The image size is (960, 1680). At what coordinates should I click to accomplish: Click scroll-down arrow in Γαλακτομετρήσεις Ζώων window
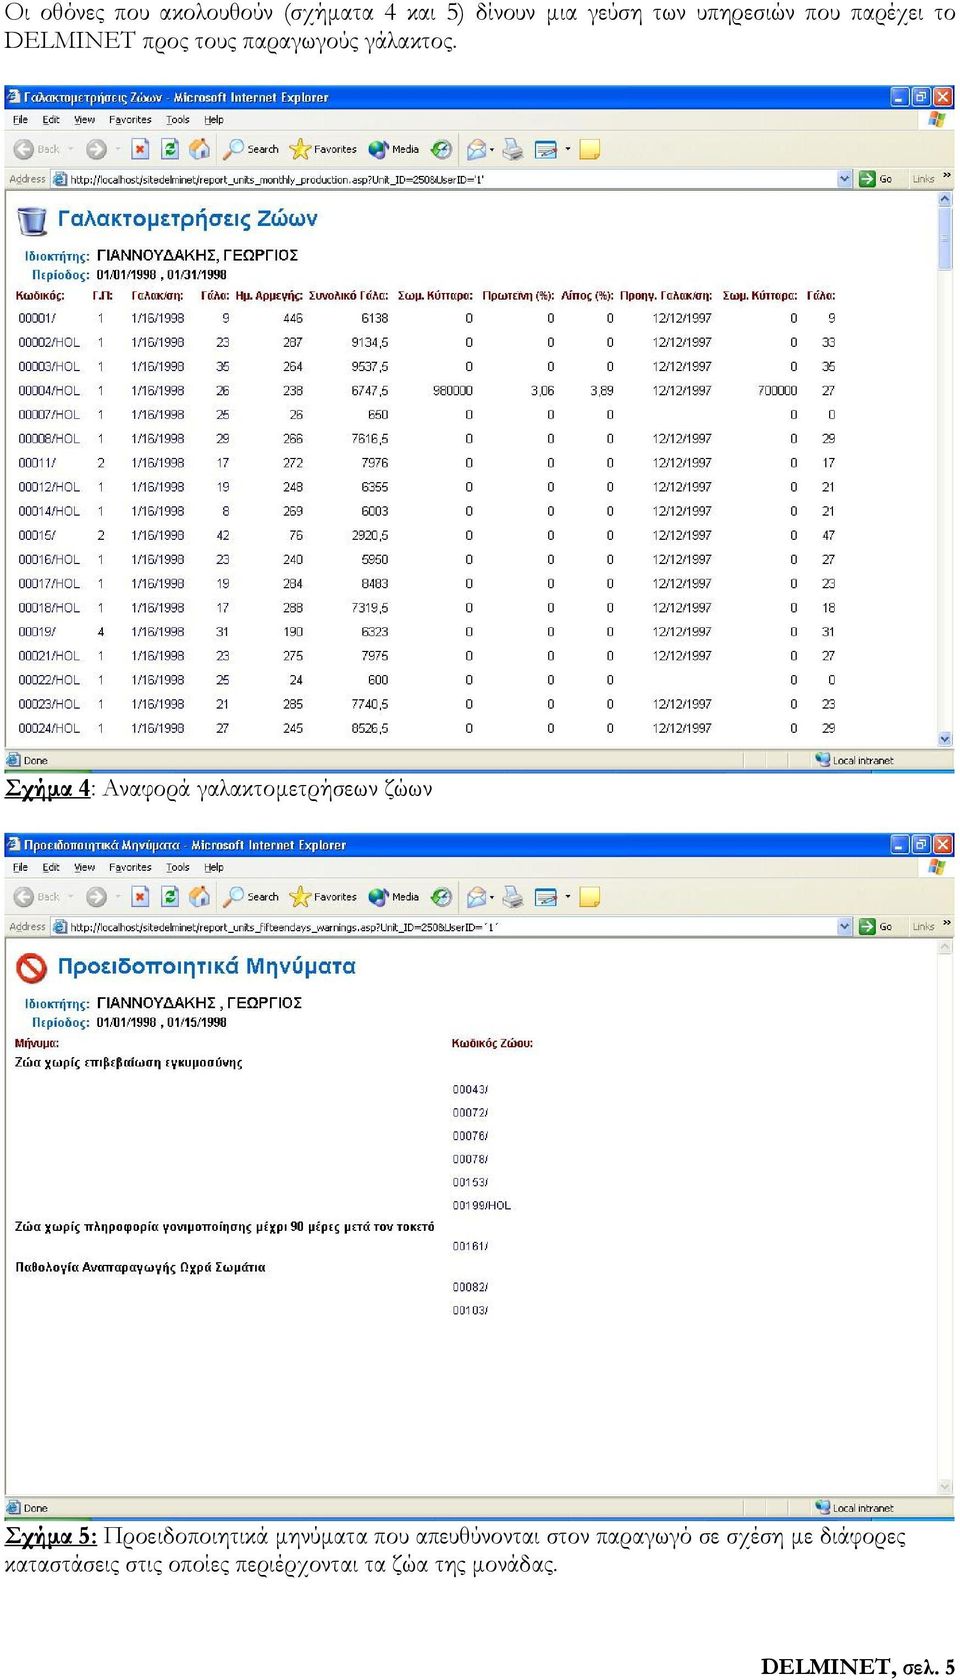[945, 739]
